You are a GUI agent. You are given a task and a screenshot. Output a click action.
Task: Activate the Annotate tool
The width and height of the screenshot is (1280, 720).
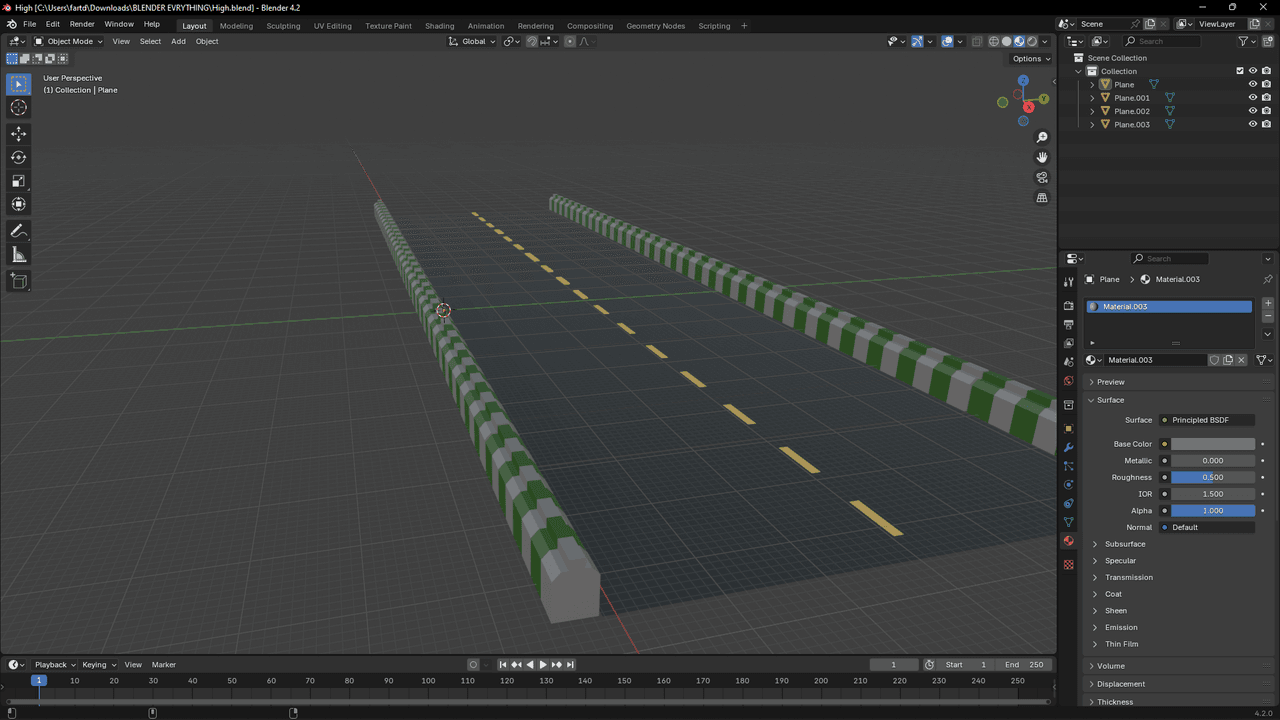(x=18, y=231)
